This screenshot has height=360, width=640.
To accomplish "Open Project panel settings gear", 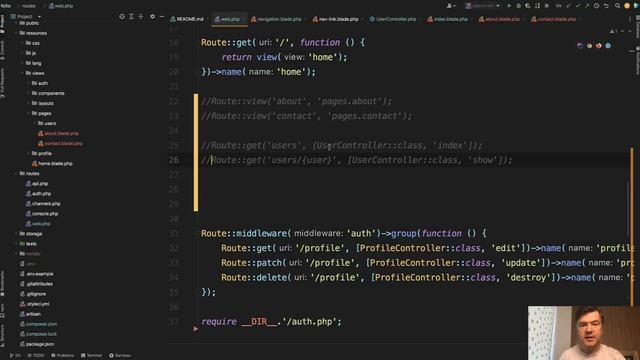I will click(x=152, y=16).
